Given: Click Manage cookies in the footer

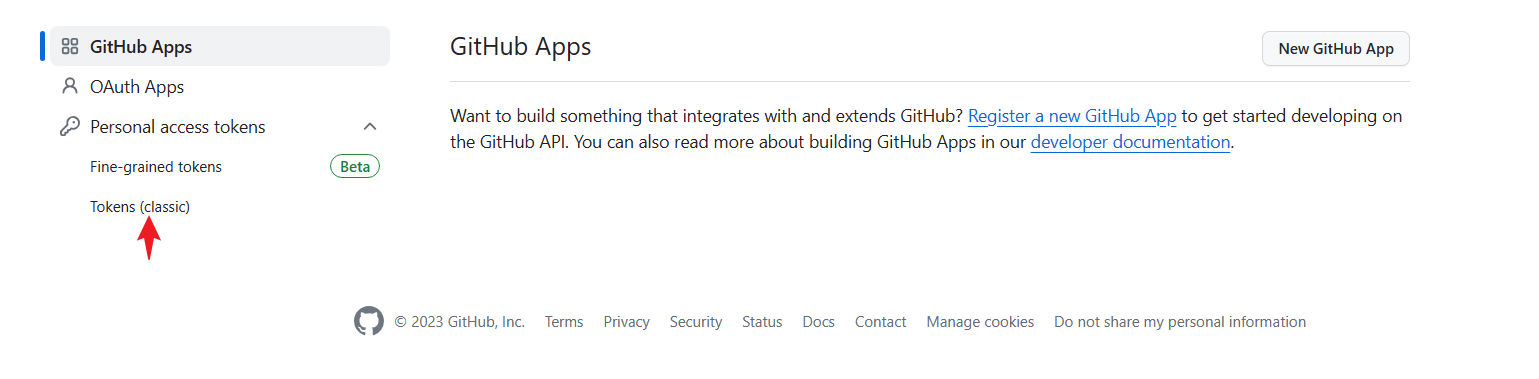Looking at the screenshot, I should point(980,322).
